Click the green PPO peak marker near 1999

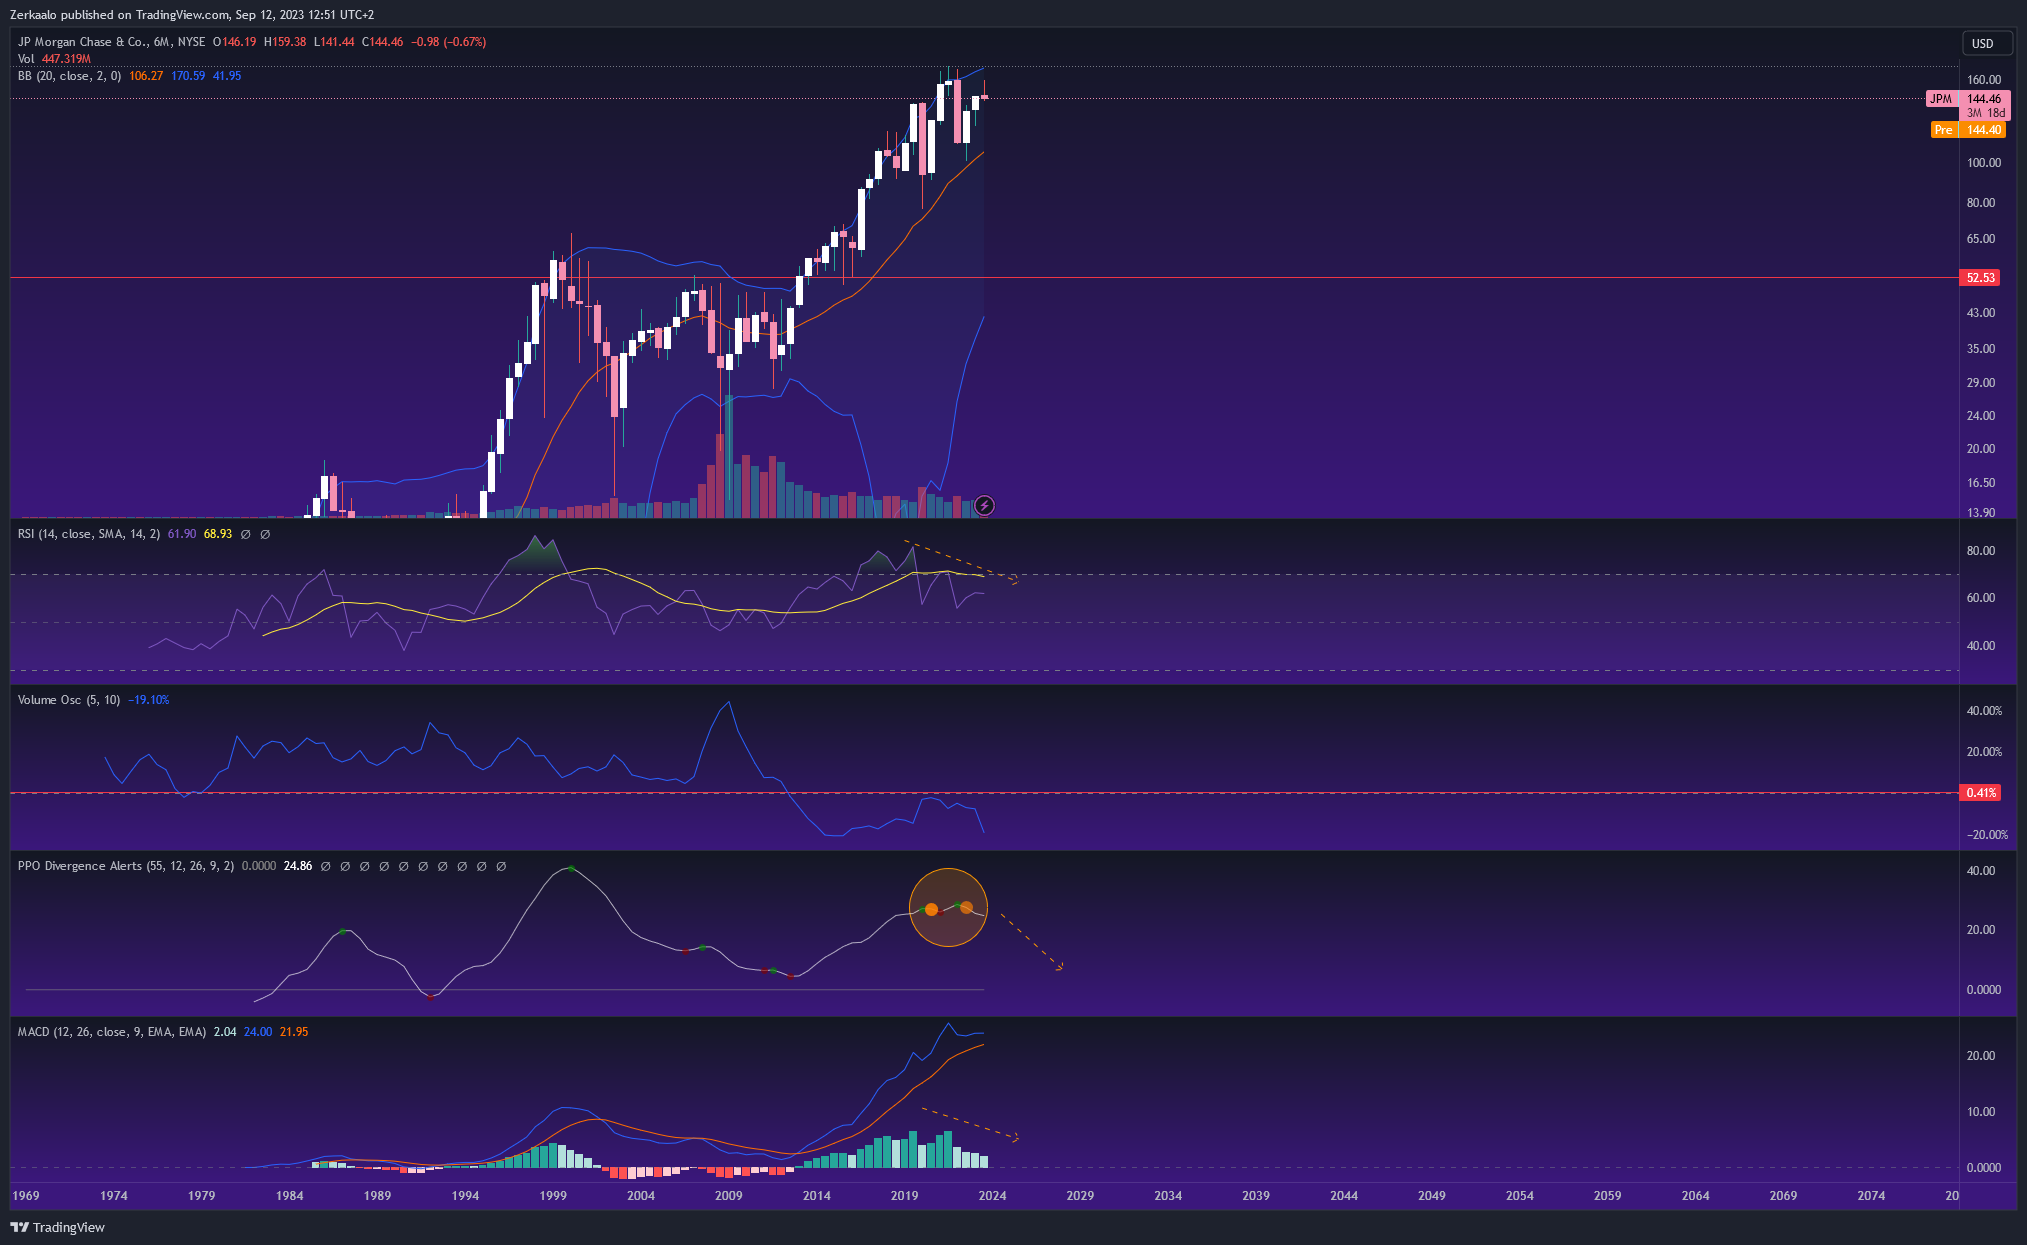(571, 868)
